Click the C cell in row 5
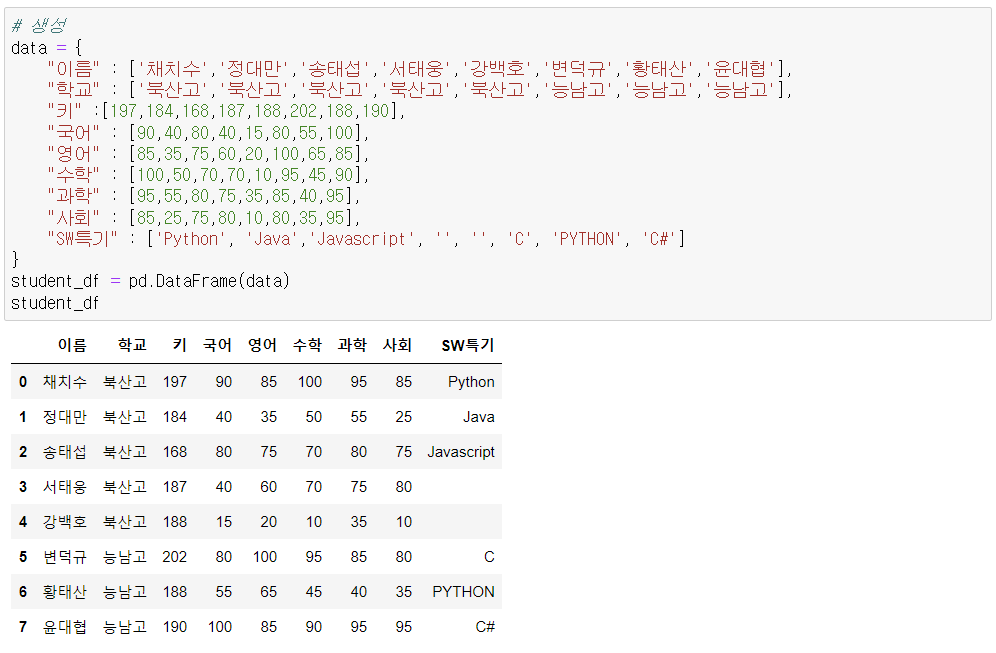 tap(489, 556)
